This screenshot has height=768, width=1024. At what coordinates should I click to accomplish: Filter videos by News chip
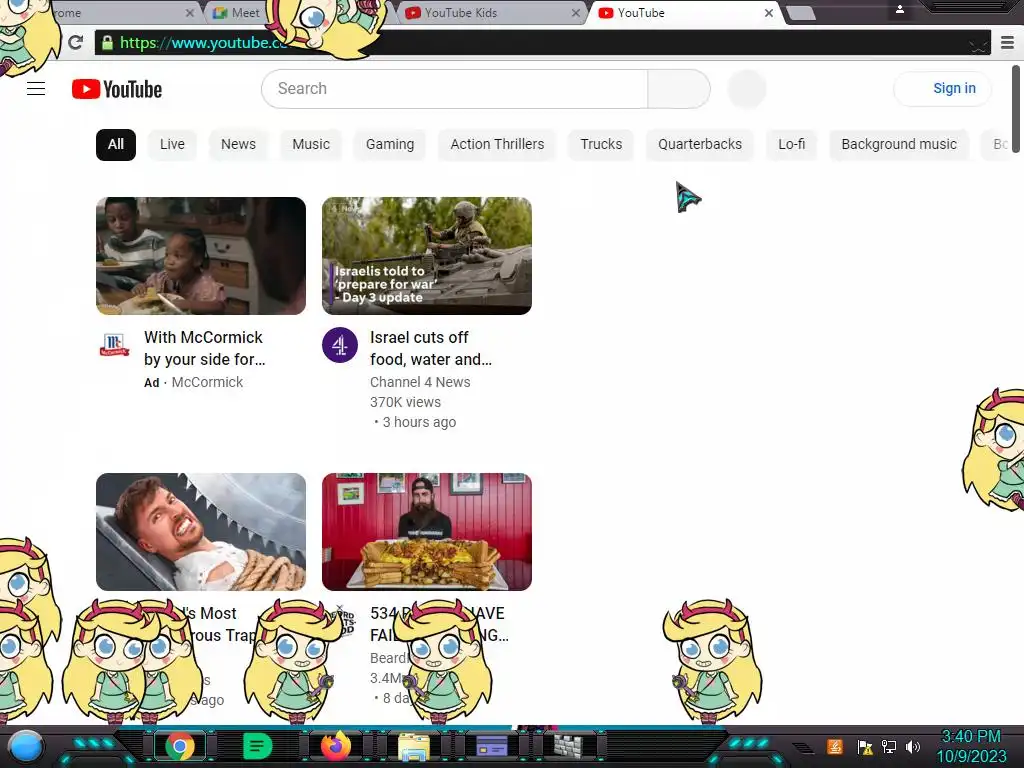click(238, 144)
